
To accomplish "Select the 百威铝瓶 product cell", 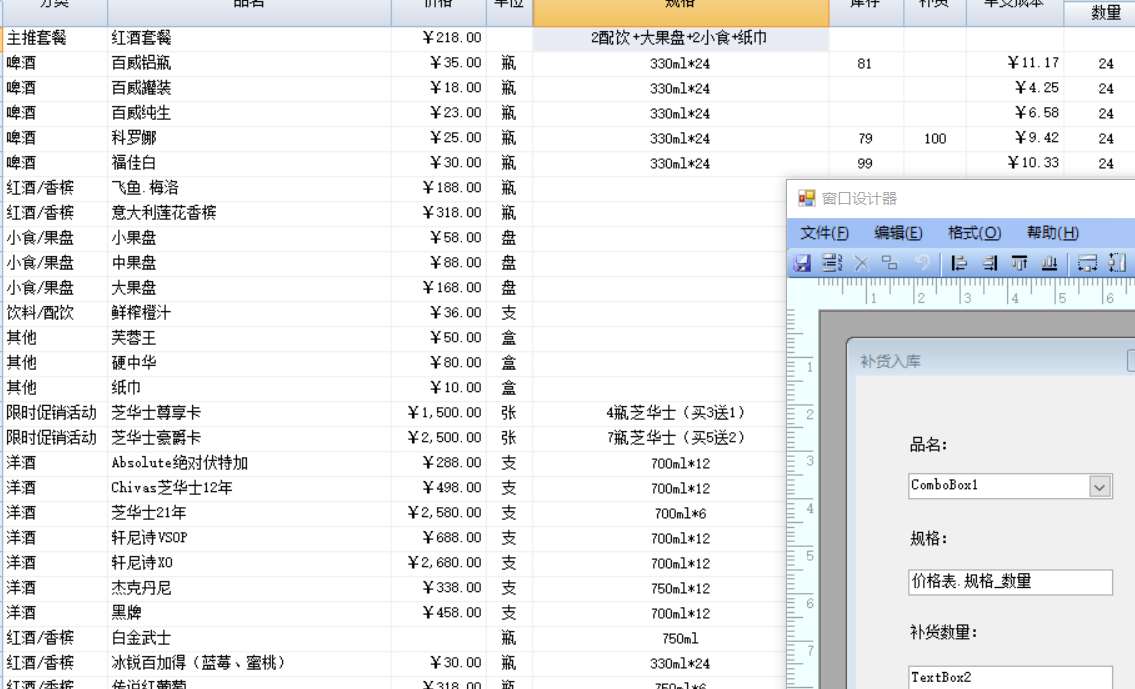I will 250,63.
